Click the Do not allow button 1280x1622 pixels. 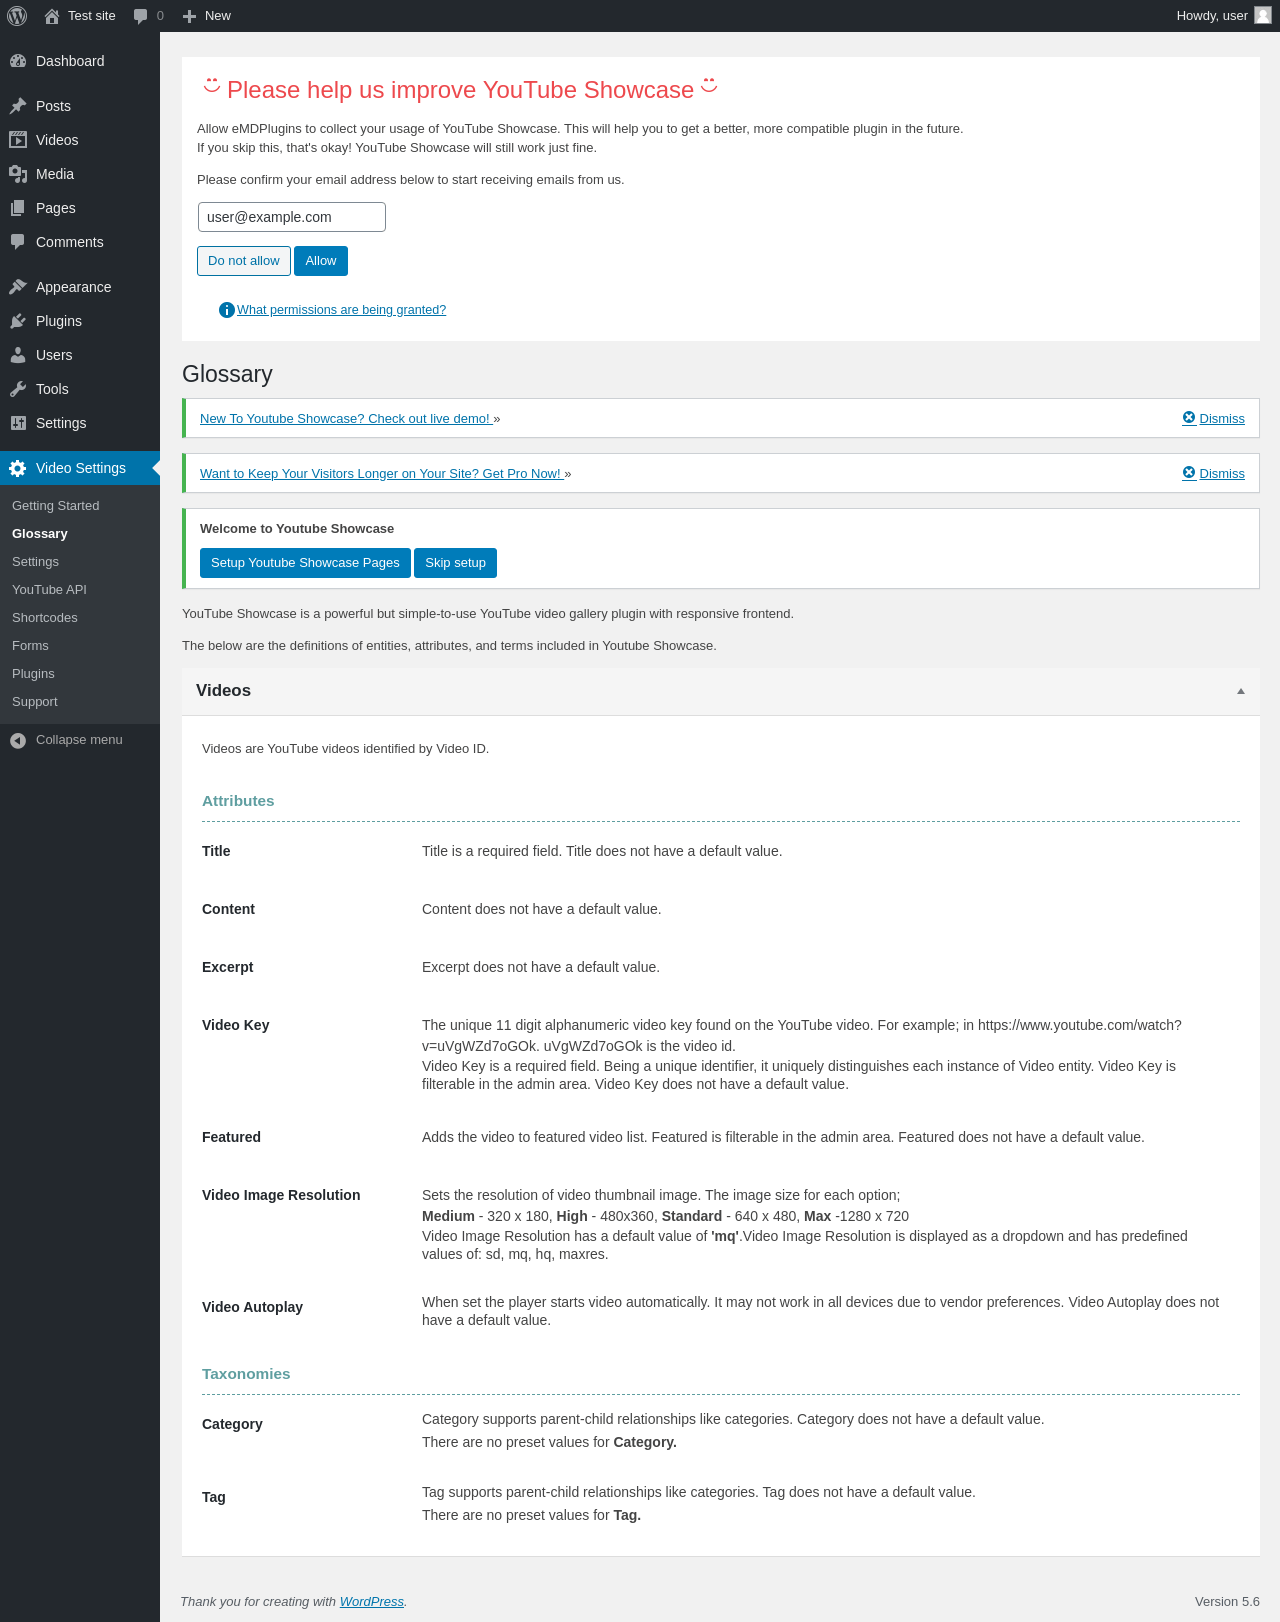click(244, 261)
